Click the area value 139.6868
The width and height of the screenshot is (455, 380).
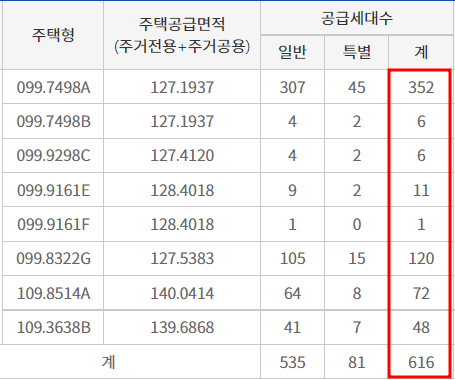pos(182,327)
